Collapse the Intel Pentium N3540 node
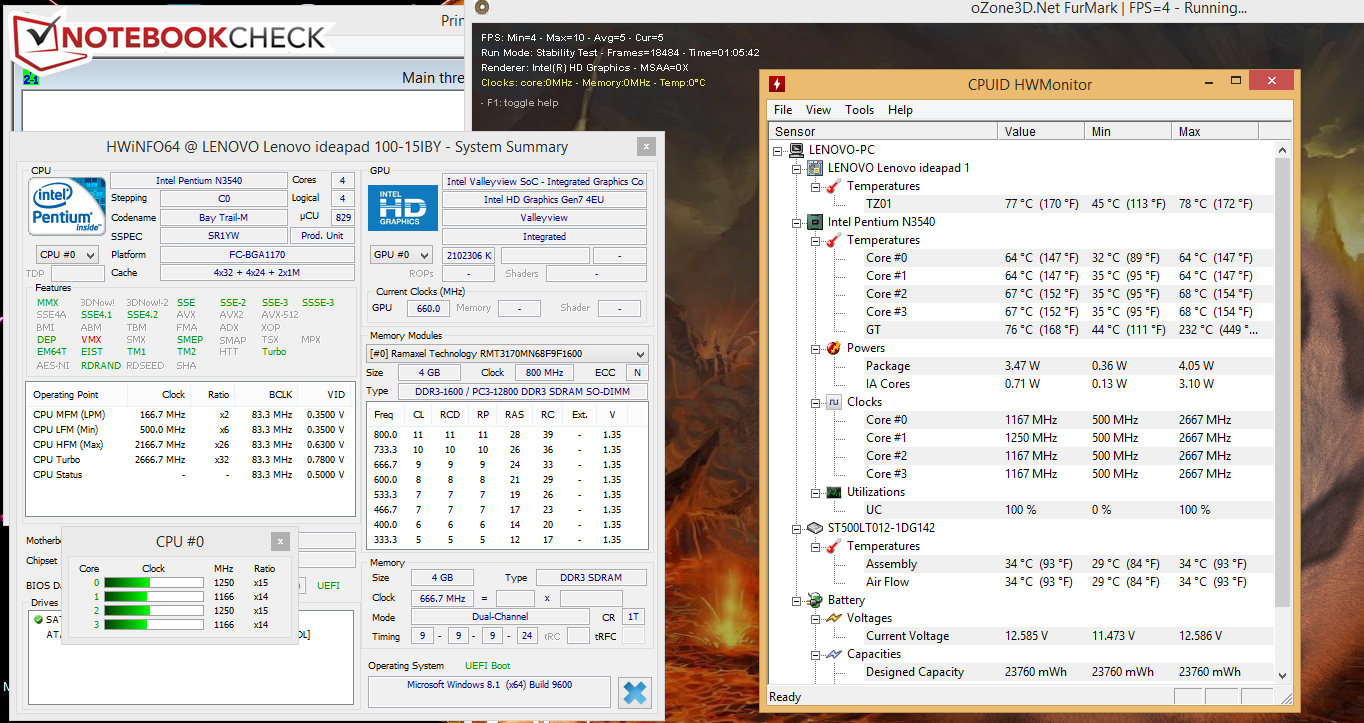 point(797,222)
